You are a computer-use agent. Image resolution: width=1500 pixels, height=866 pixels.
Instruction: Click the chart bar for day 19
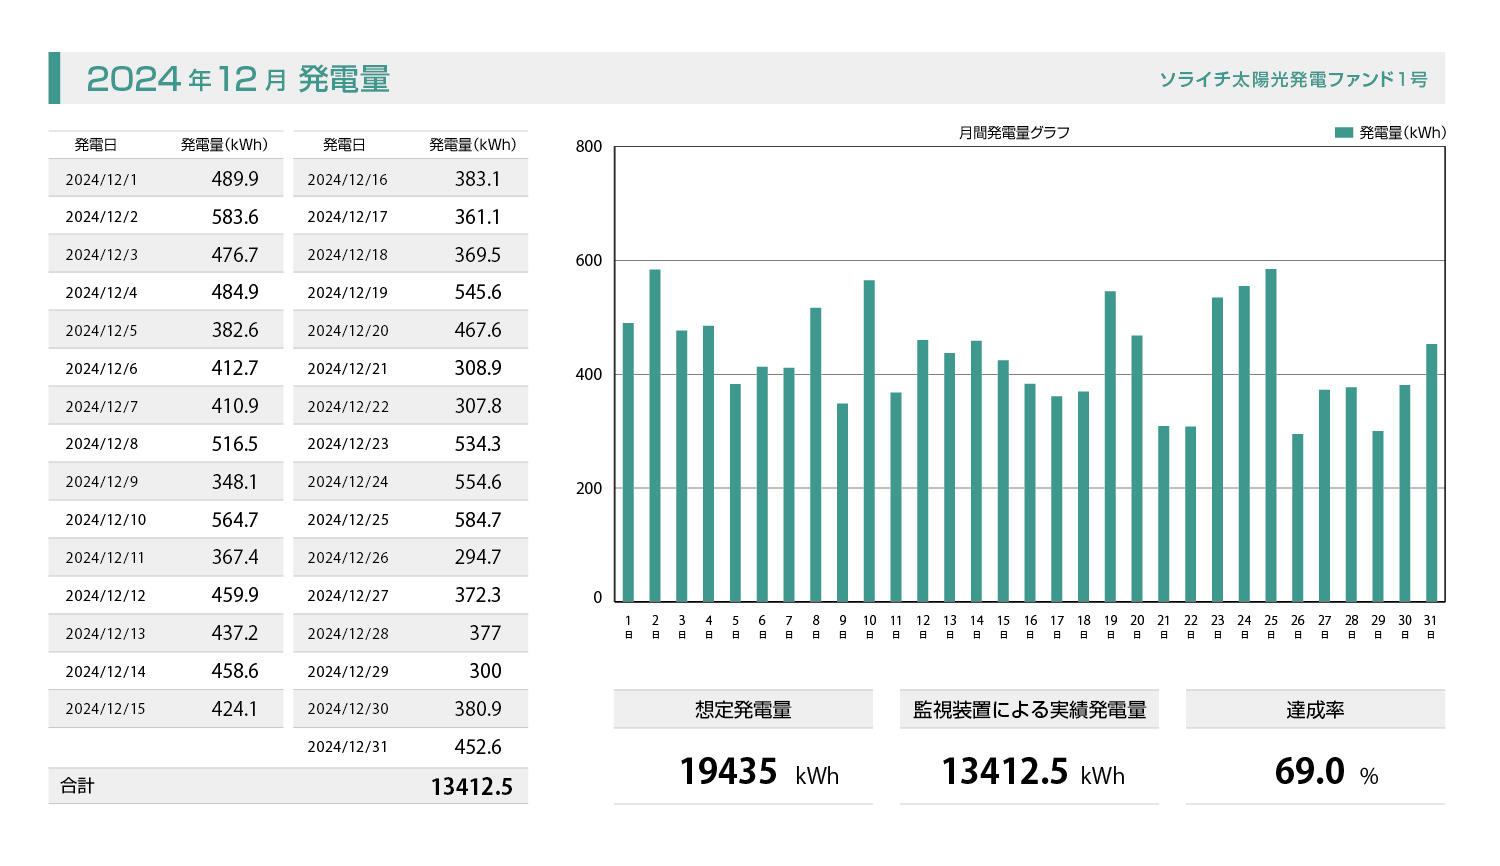pyautogui.click(x=1110, y=446)
